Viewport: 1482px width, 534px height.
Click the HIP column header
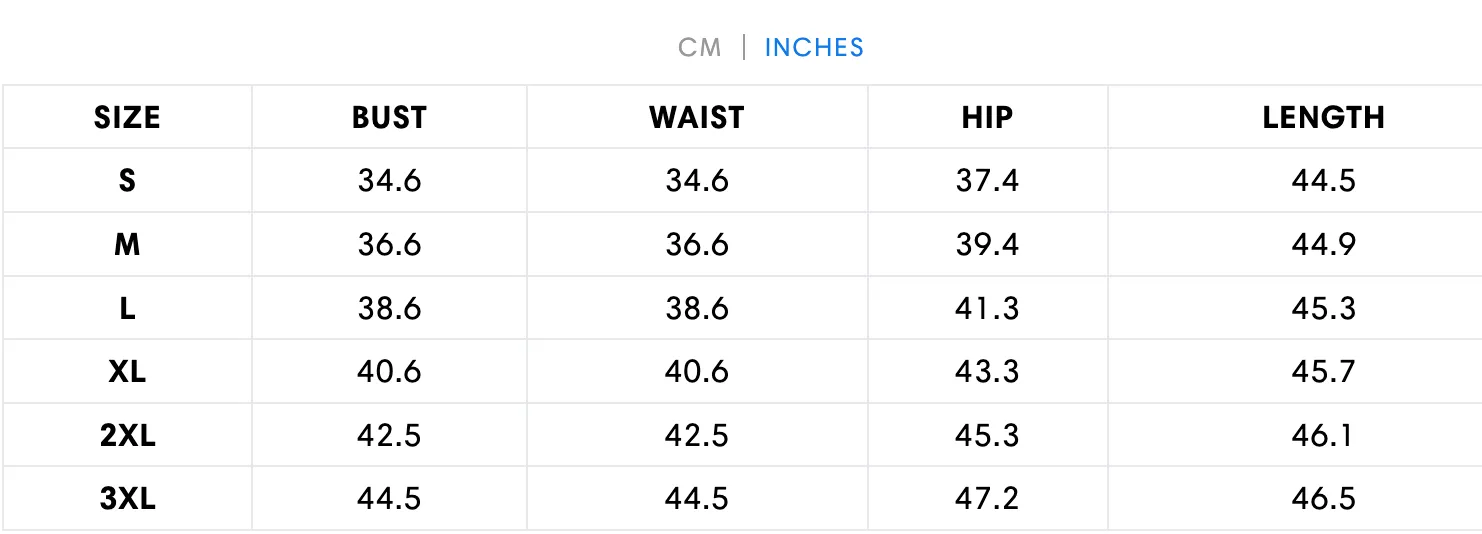(x=987, y=117)
